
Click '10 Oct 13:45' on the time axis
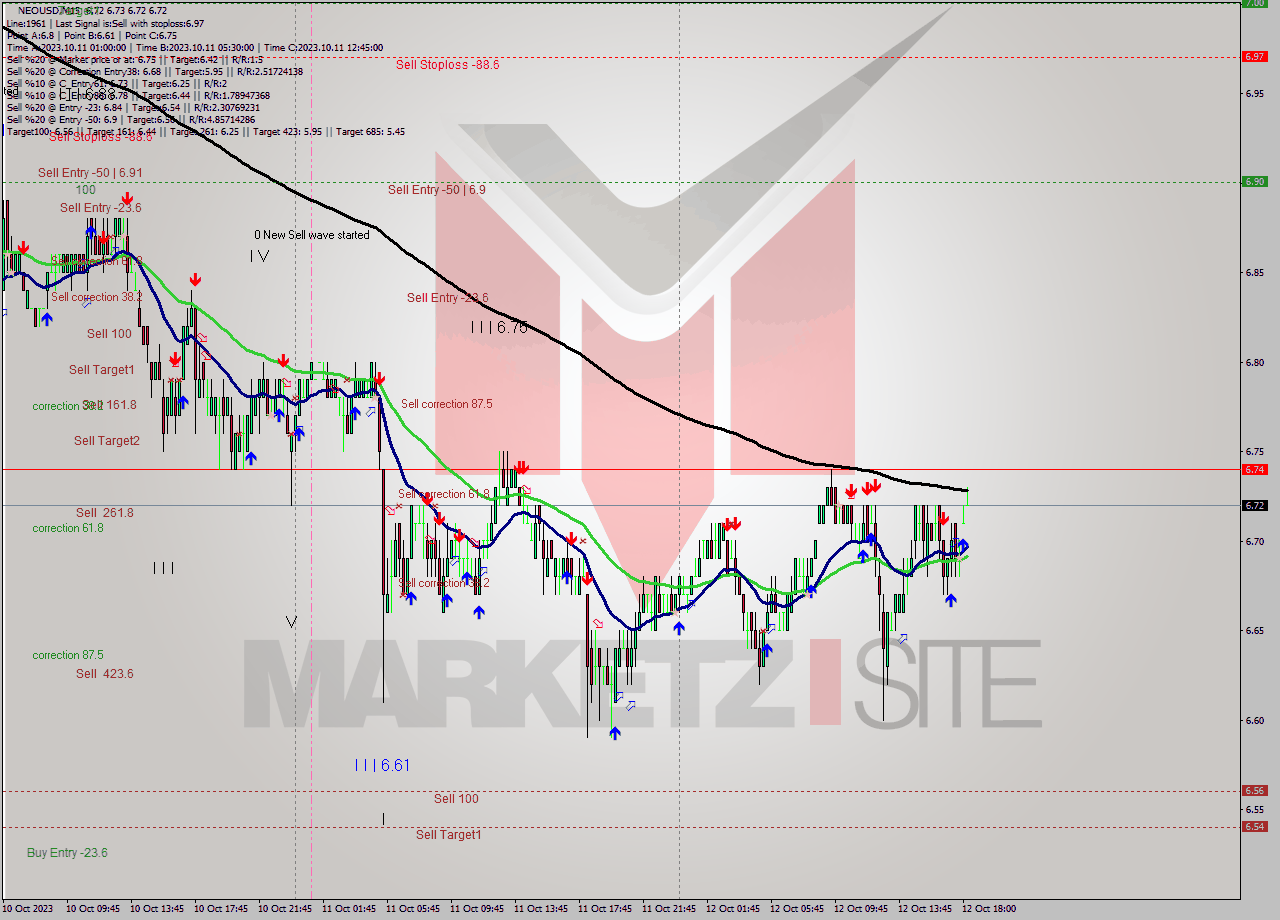157,909
